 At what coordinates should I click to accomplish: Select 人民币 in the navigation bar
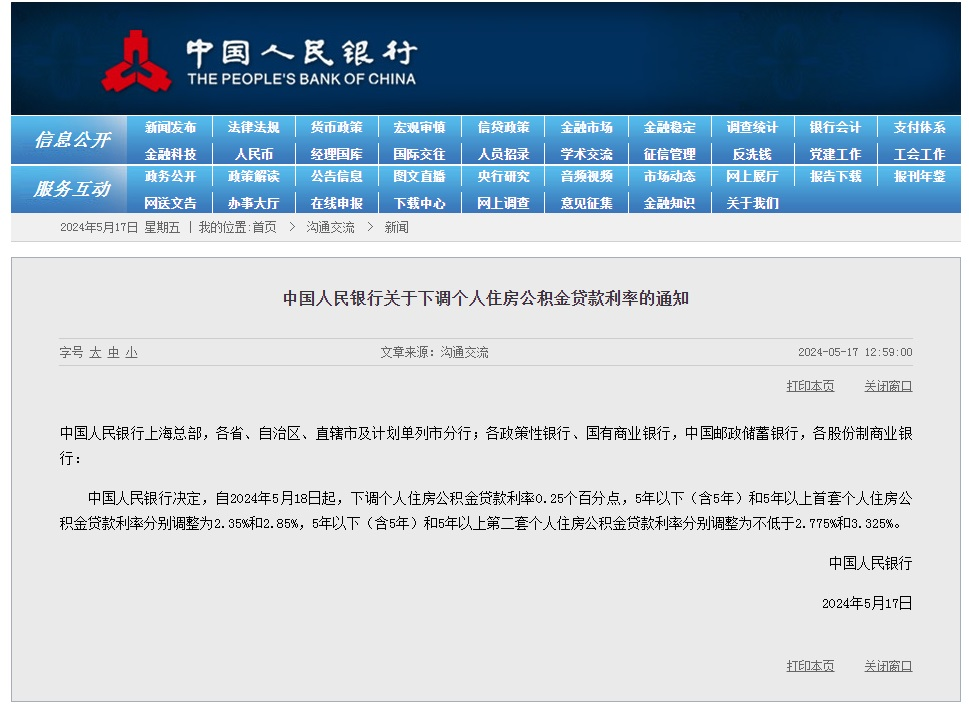coord(253,154)
